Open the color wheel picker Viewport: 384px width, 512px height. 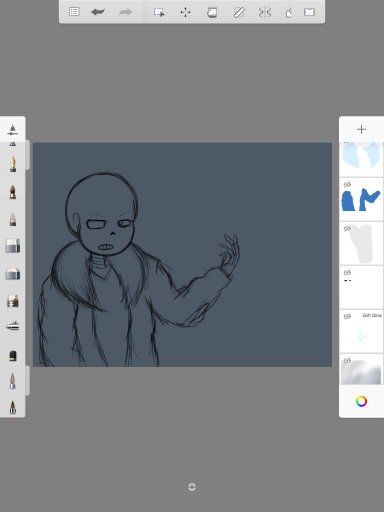pyautogui.click(x=361, y=401)
